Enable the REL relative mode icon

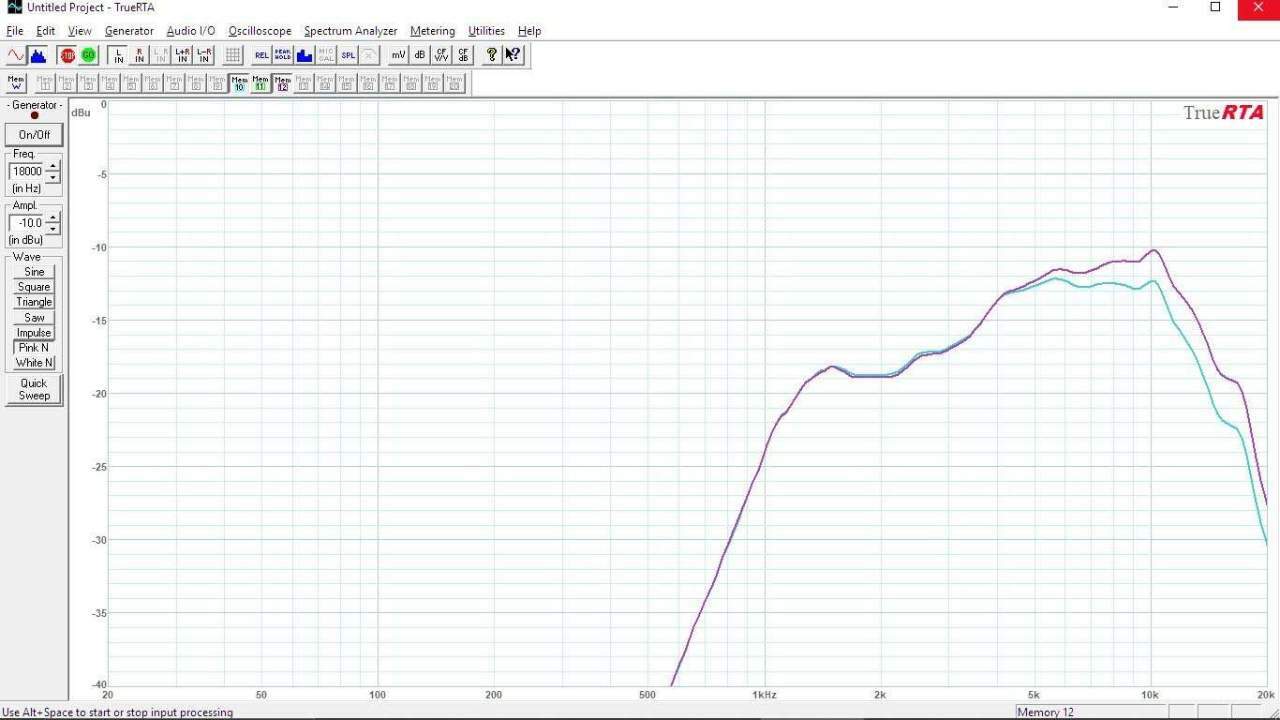262,55
